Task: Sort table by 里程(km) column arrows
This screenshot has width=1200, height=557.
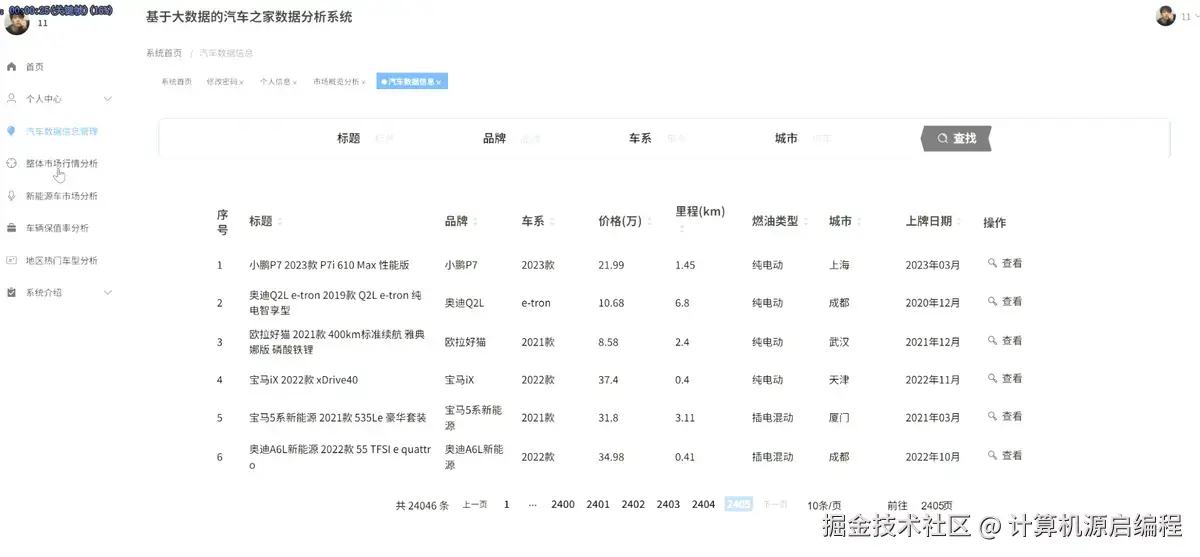Action: point(681,229)
